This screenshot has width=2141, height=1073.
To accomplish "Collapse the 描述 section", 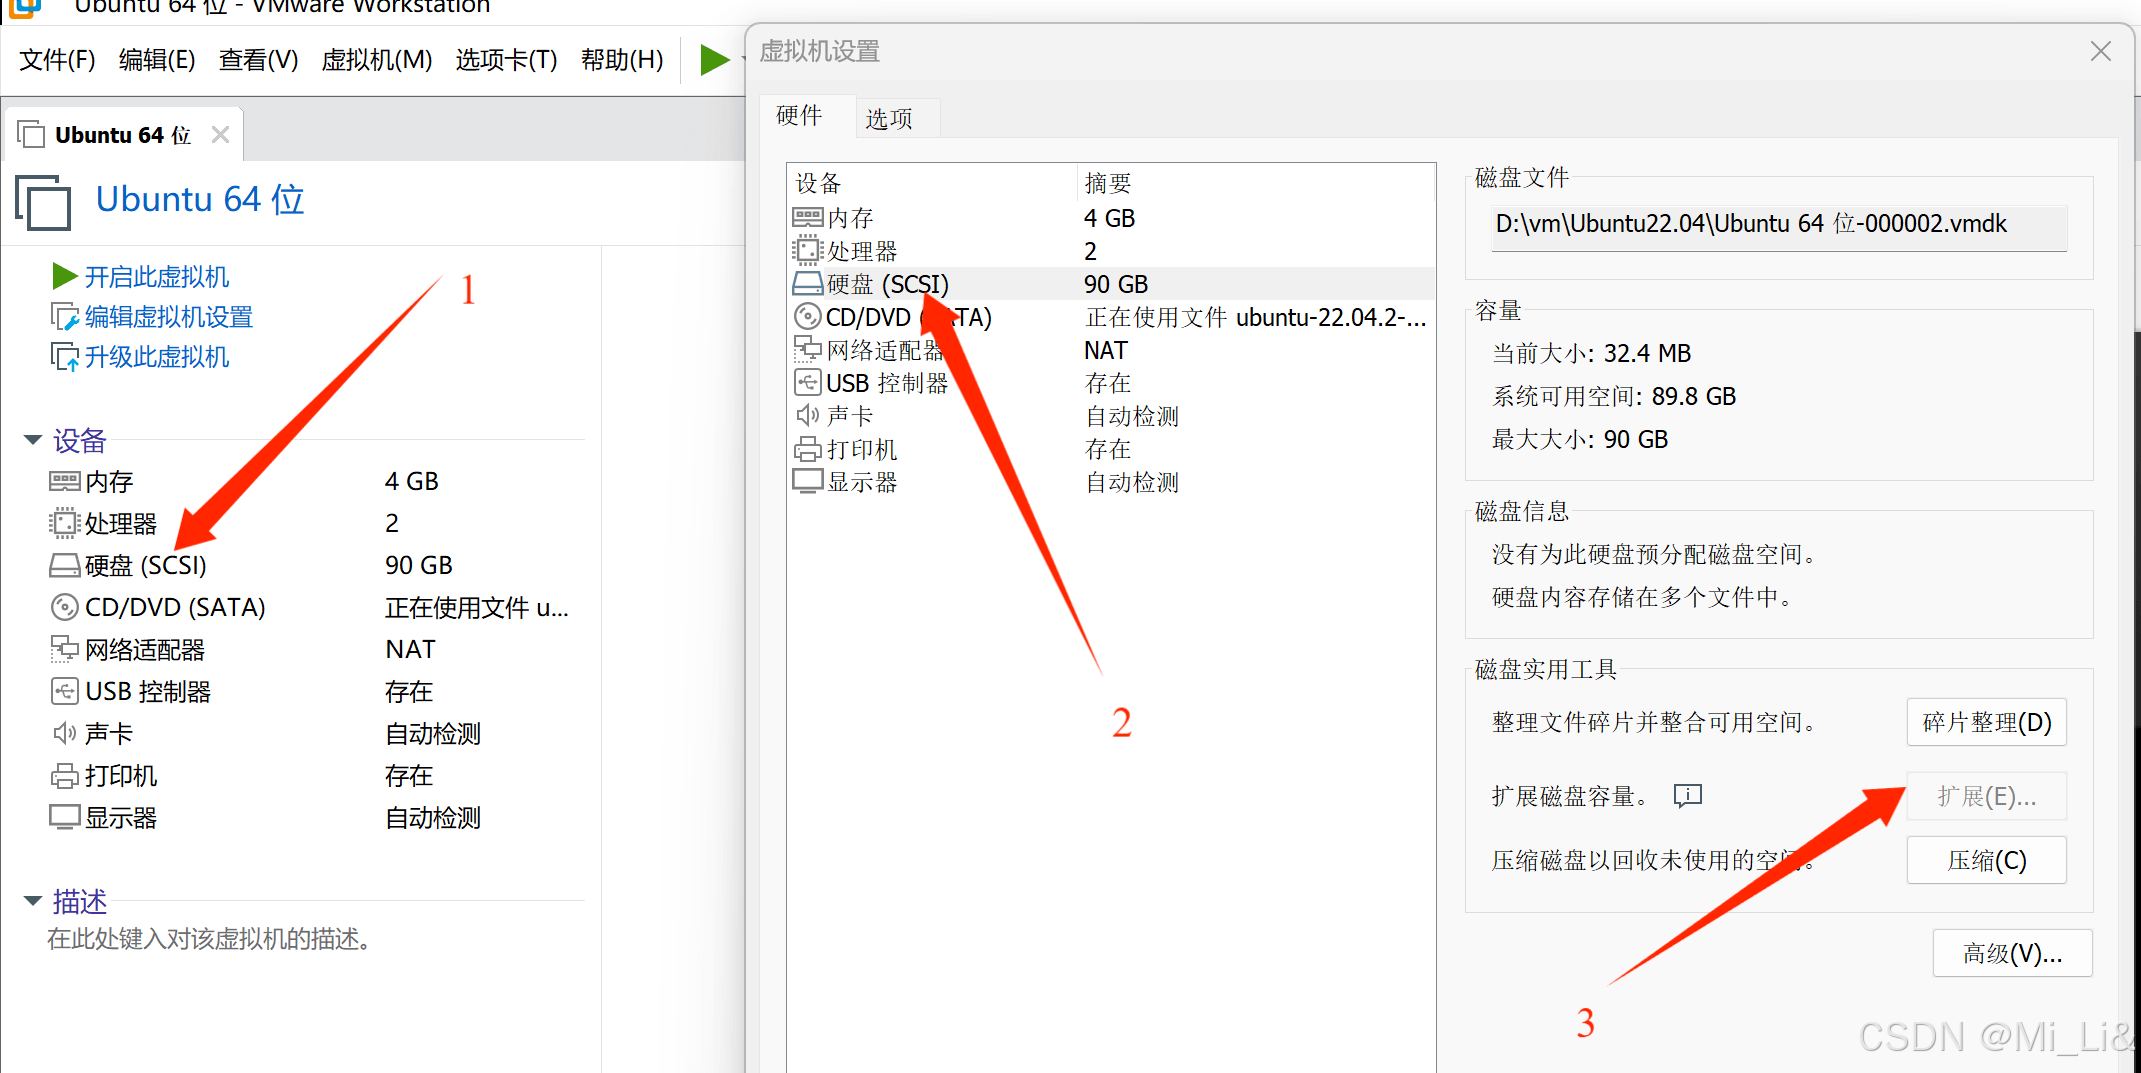I will (x=32, y=901).
